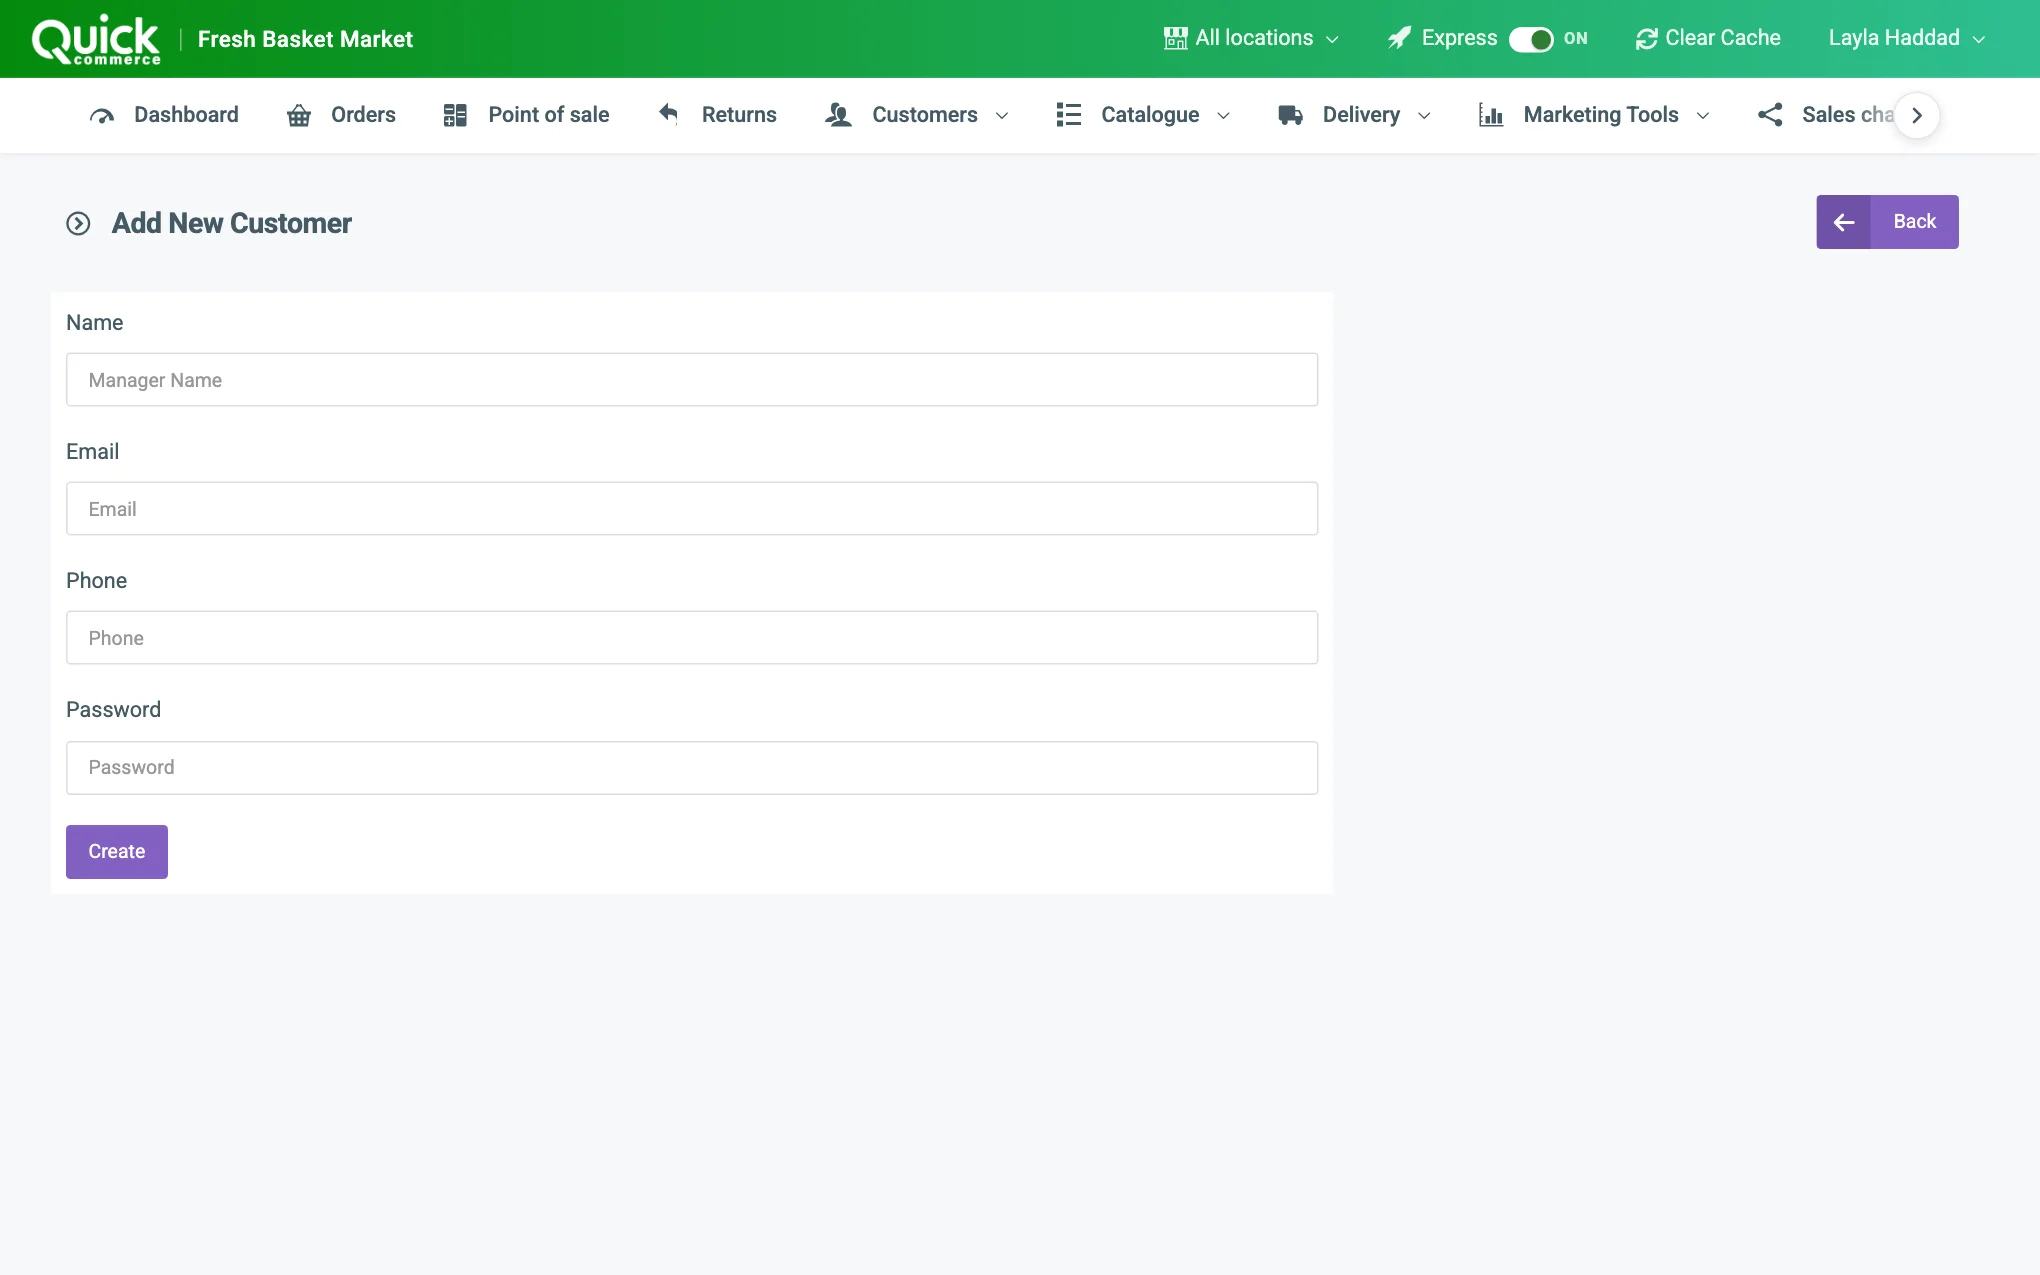The image size is (2040, 1275).
Task: Open the Dashboard menu item
Action: [164, 115]
